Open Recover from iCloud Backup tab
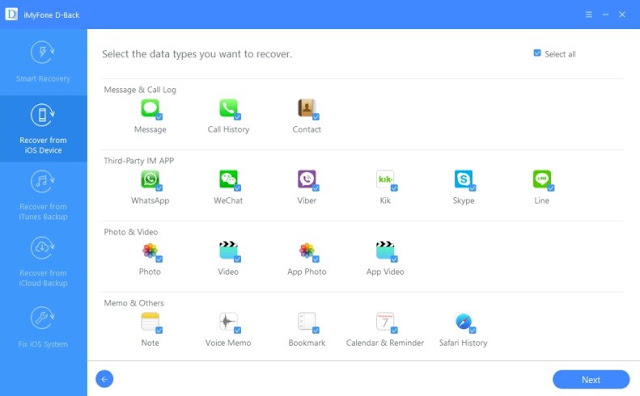Viewport: 640px width, 396px height. (x=43, y=262)
